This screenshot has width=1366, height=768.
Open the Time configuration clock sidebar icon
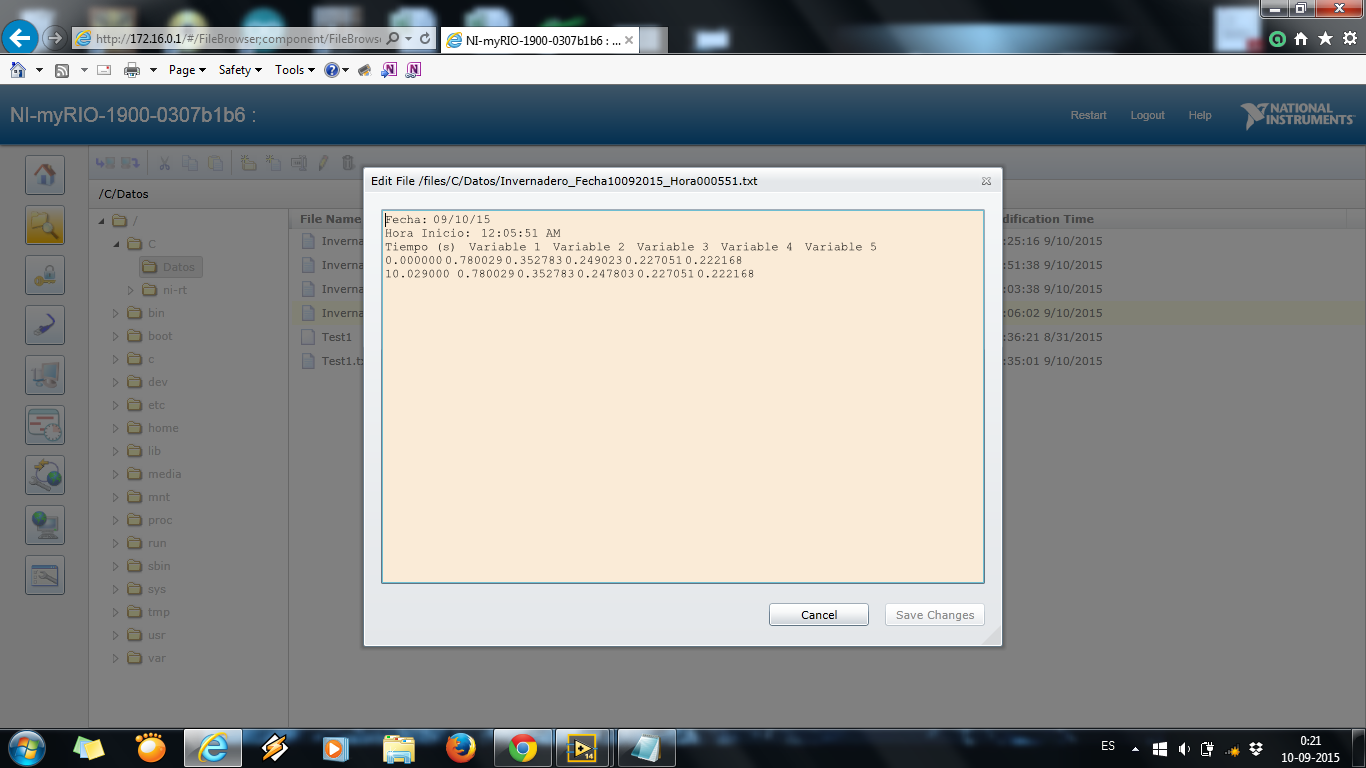[x=45, y=425]
